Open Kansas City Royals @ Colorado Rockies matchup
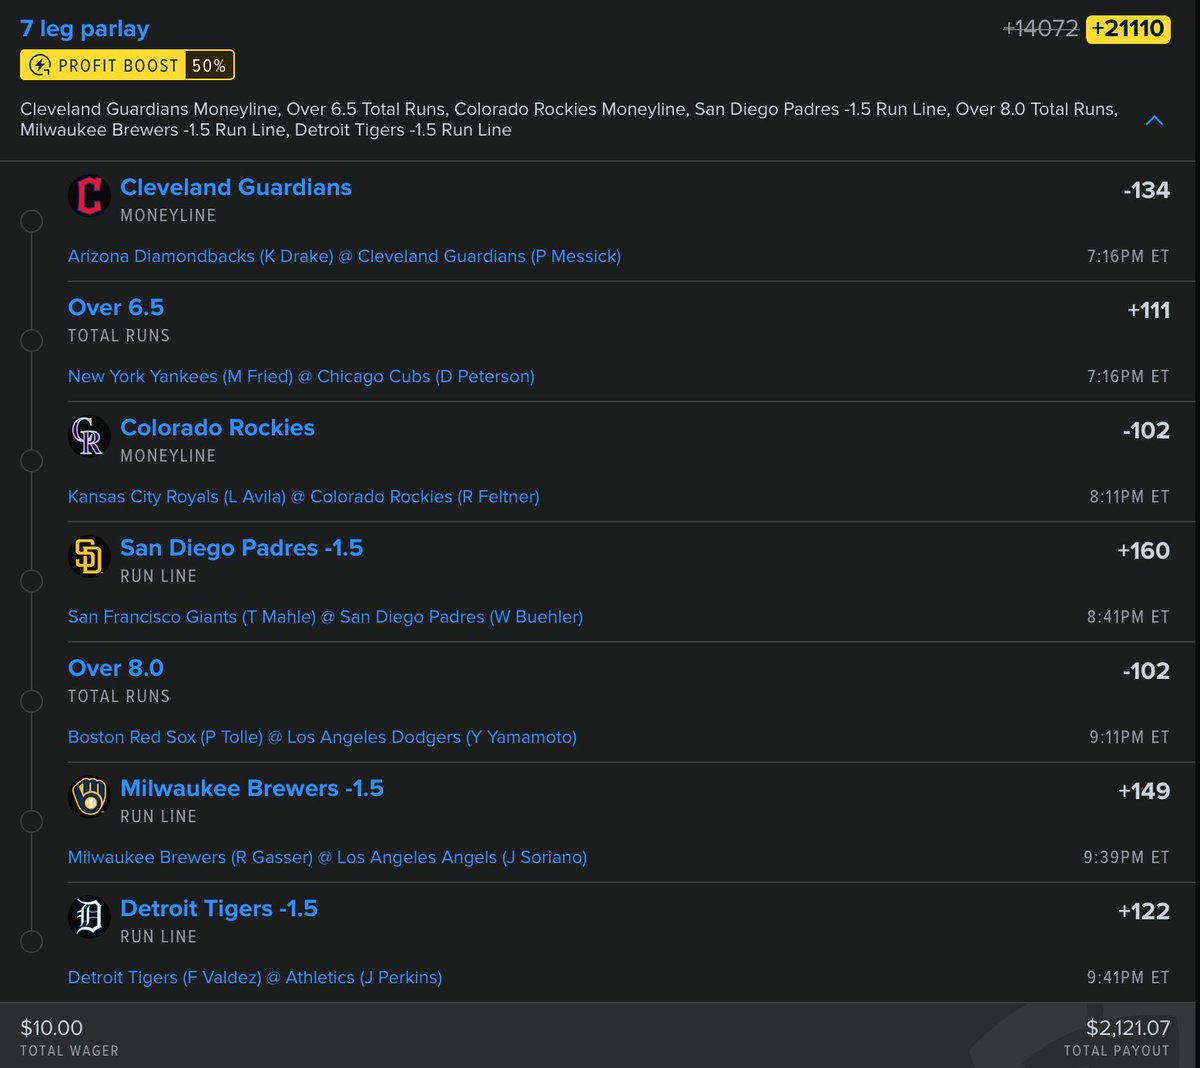 coord(303,496)
